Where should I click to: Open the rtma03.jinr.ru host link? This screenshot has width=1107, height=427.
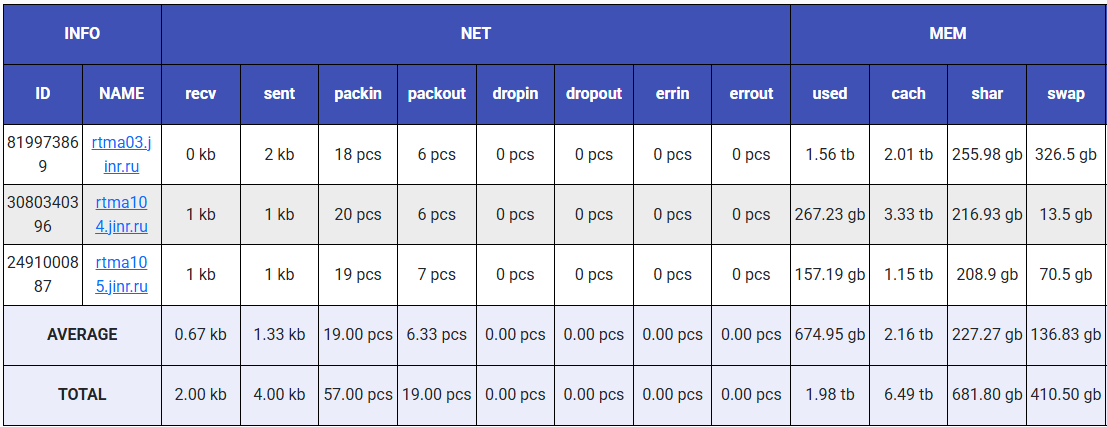121,154
